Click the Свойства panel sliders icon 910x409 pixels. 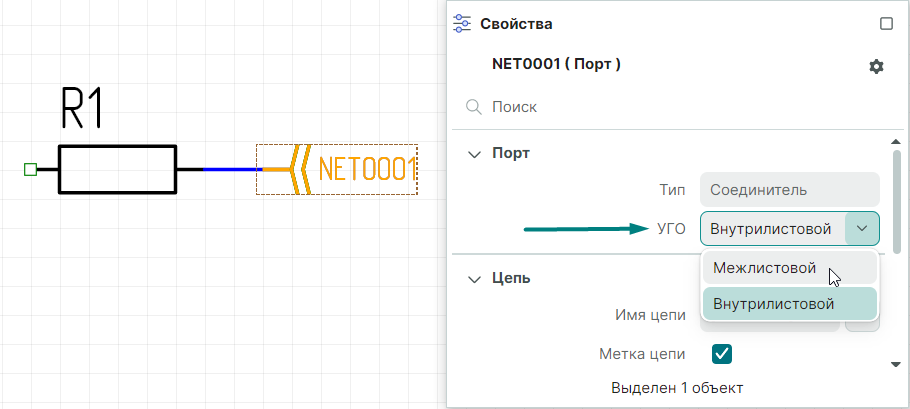(462, 24)
